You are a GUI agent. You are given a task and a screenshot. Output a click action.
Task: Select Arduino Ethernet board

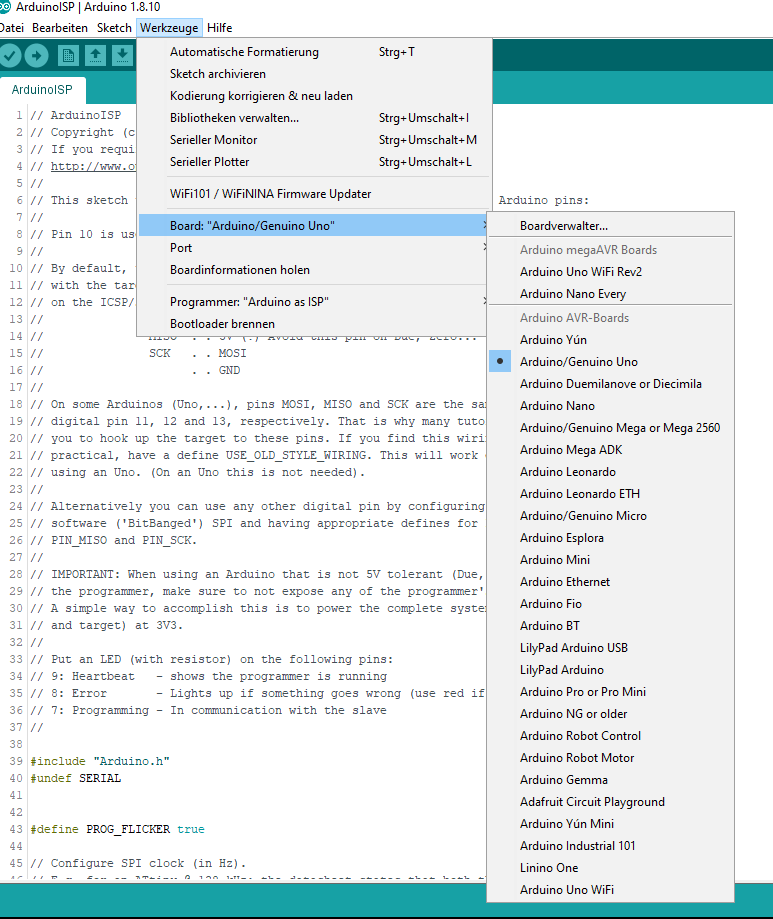click(x=611, y=581)
